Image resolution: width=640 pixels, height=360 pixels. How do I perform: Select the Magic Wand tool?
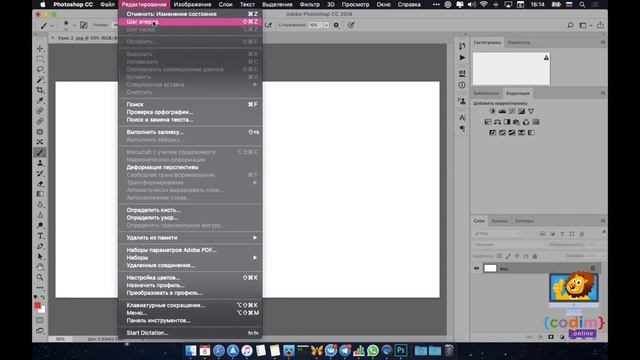40,80
